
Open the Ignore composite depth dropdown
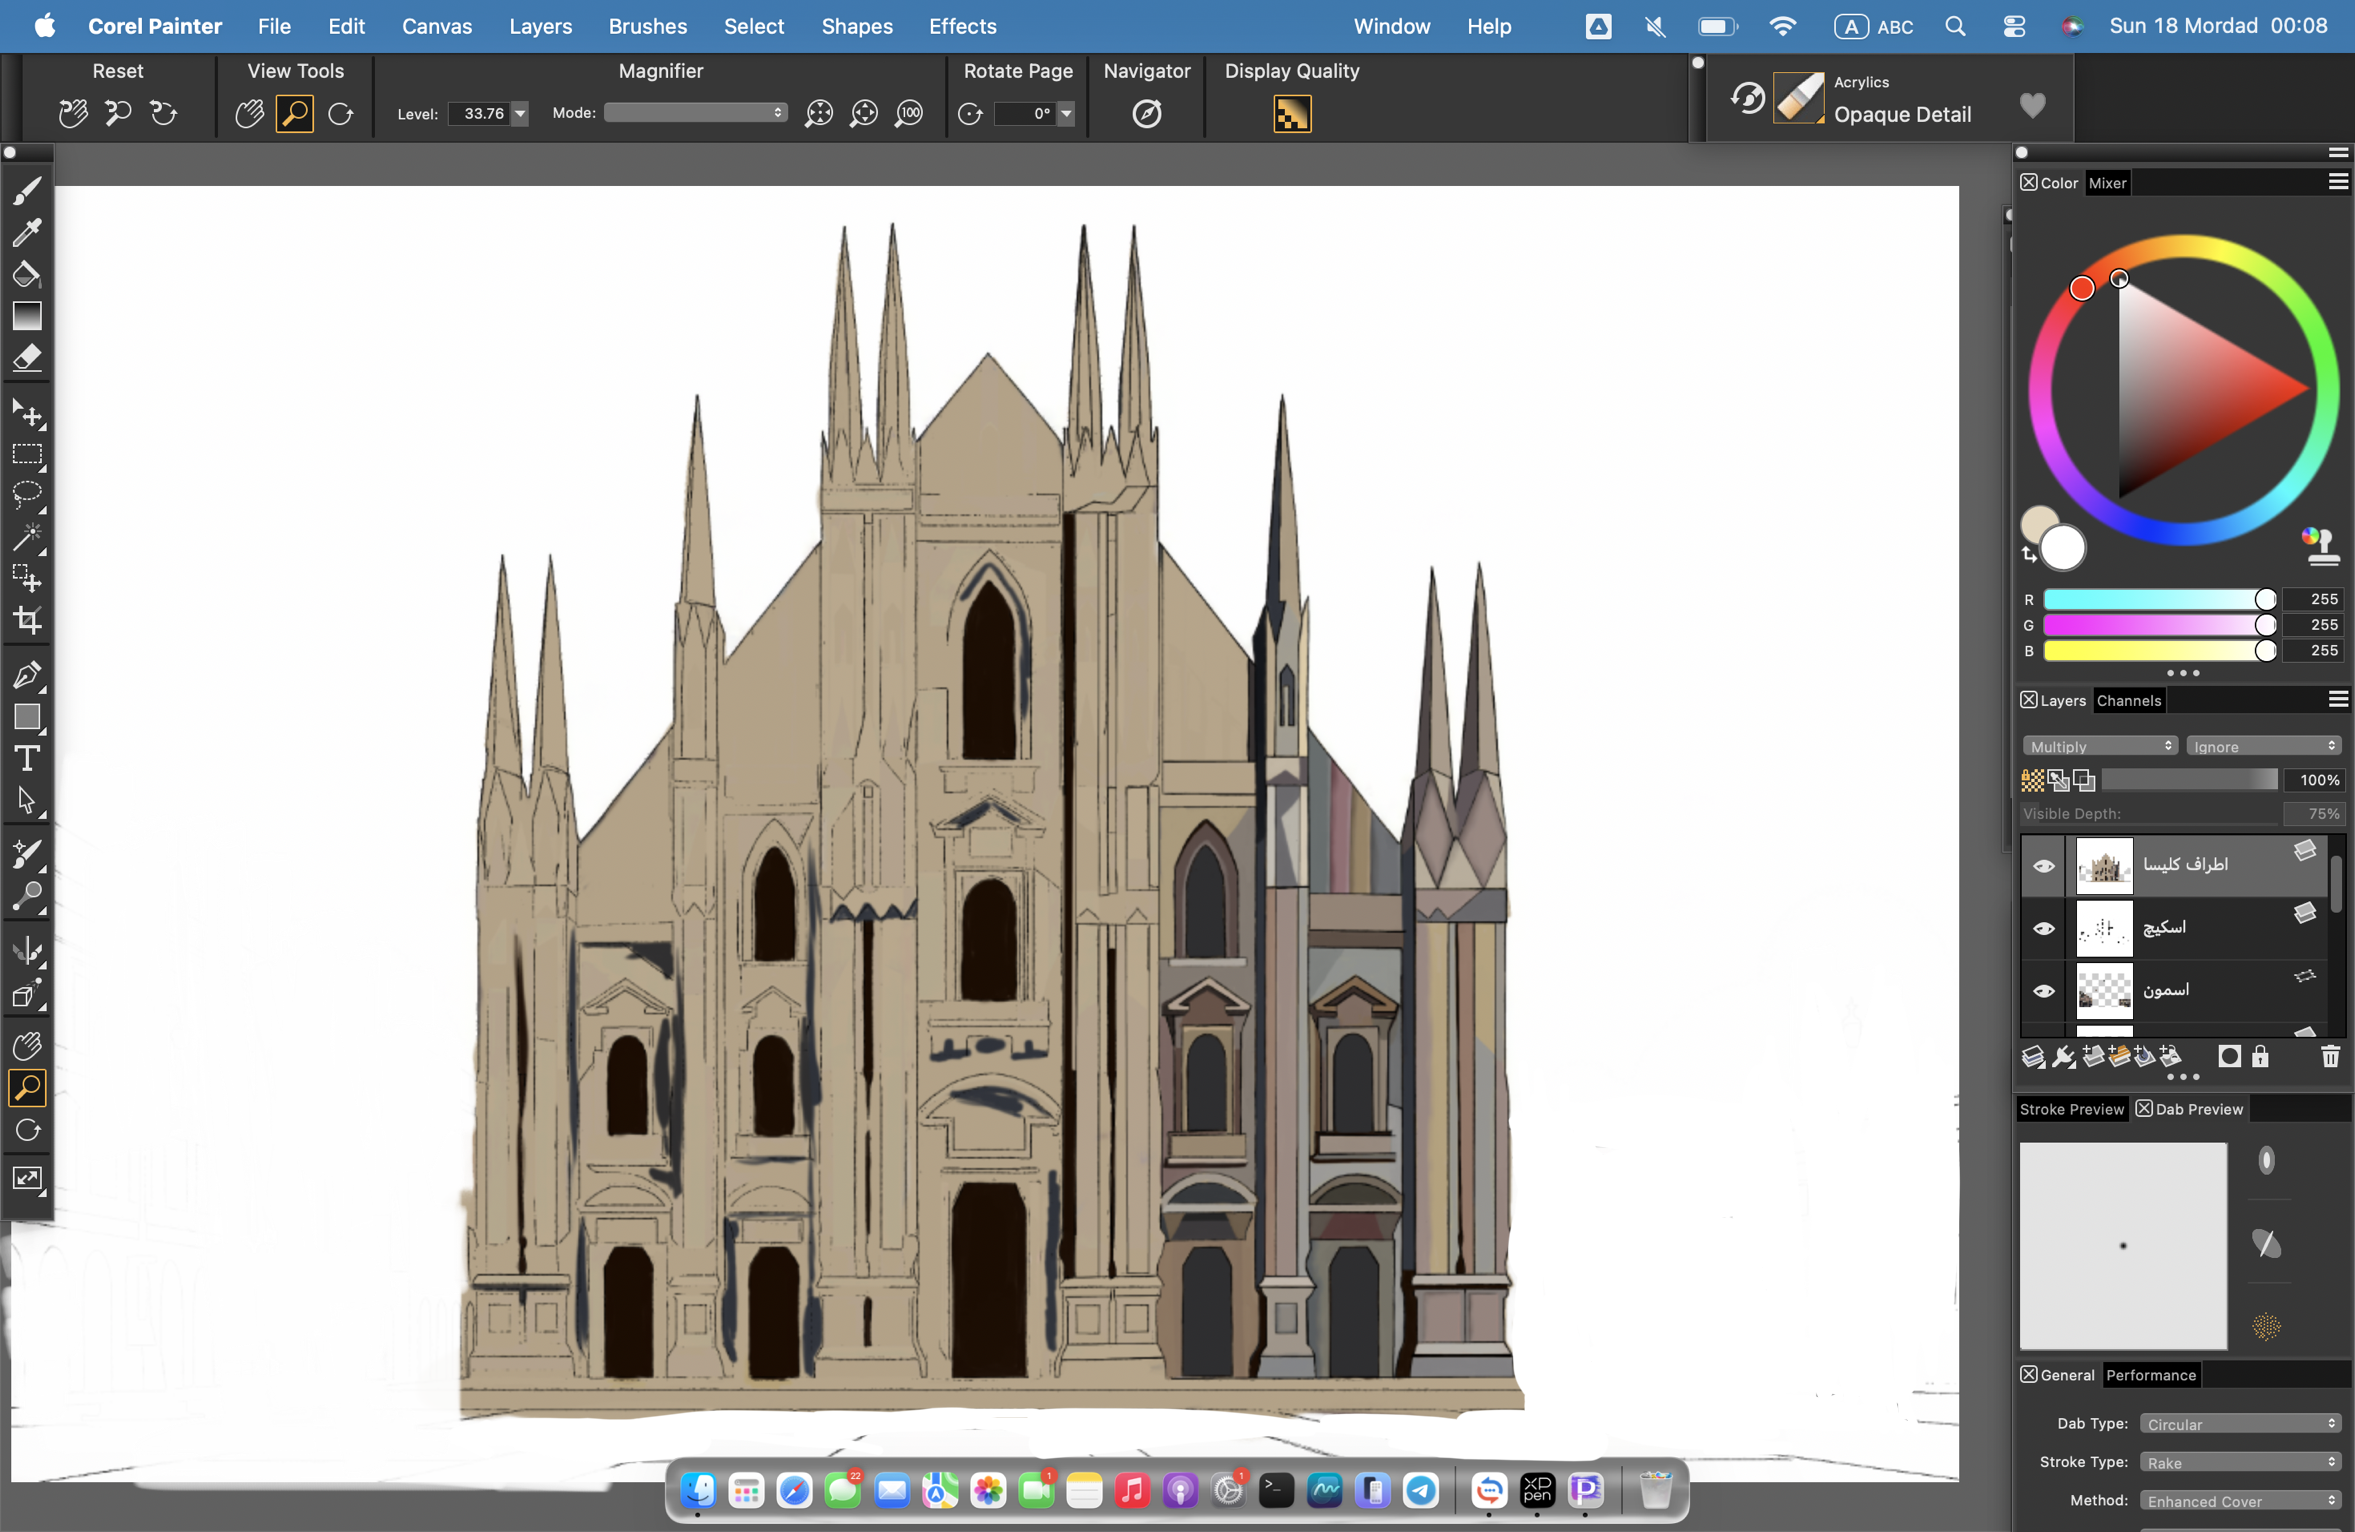point(2263,747)
